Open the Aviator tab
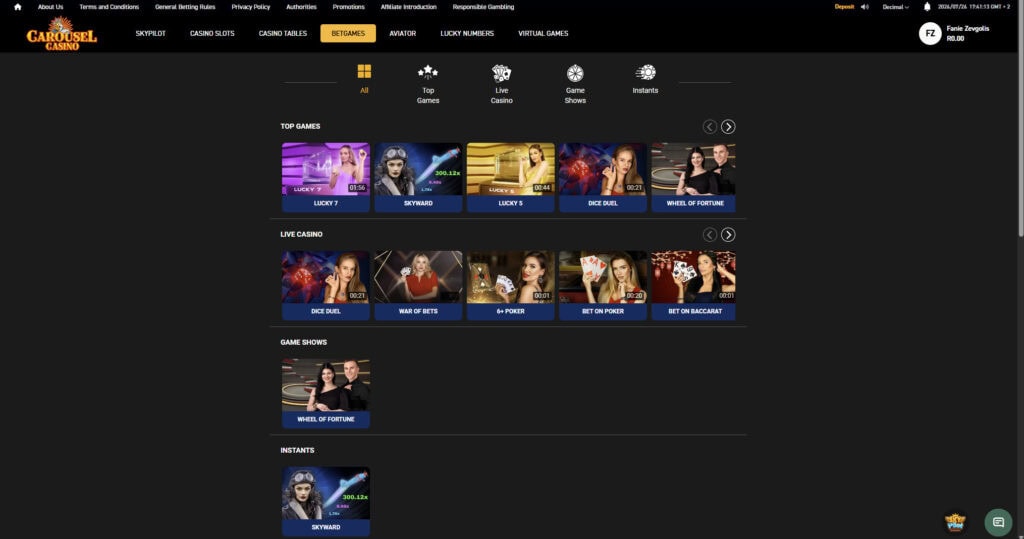 pyautogui.click(x=402, y=33)
